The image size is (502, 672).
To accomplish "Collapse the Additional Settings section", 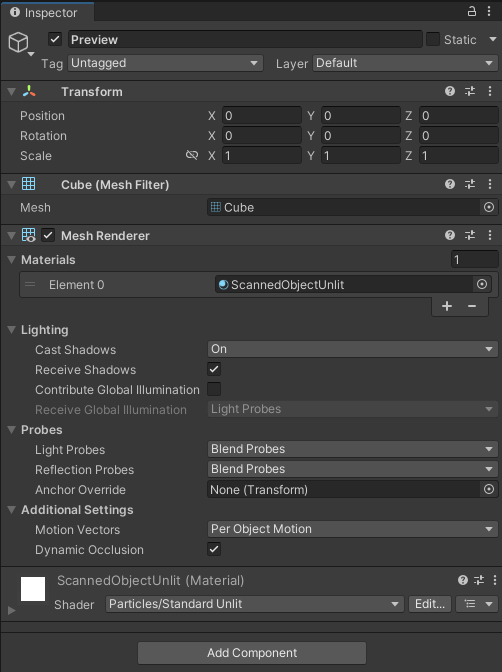I will pos(12,510).
